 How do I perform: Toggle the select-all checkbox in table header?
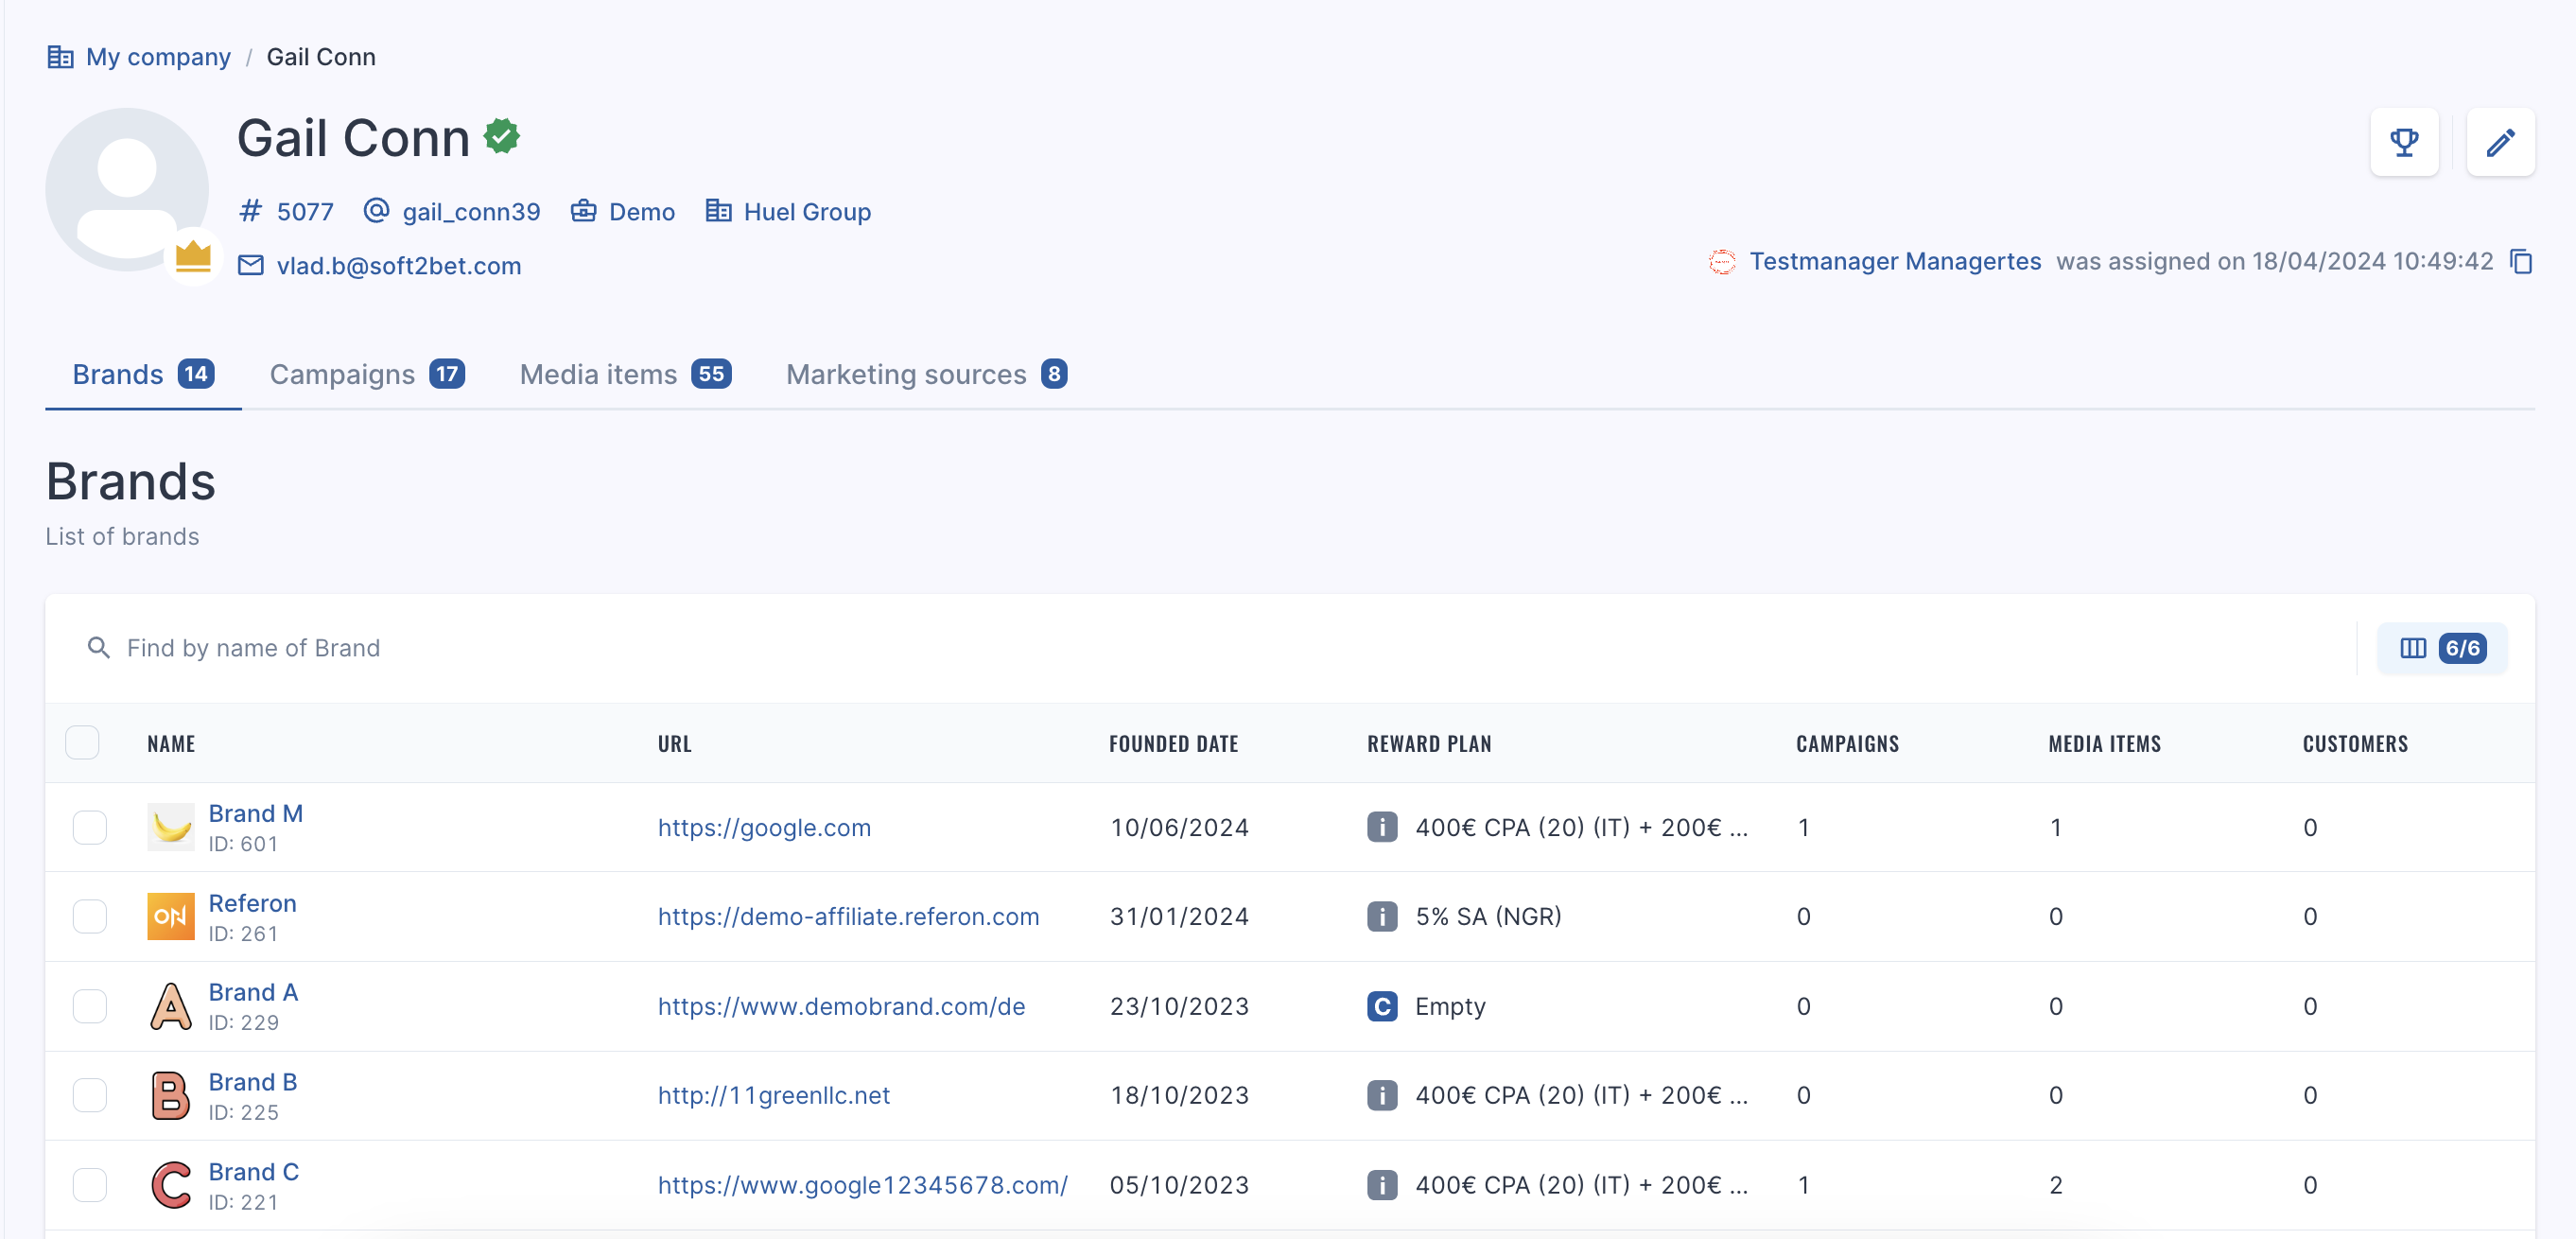[82, 743]
